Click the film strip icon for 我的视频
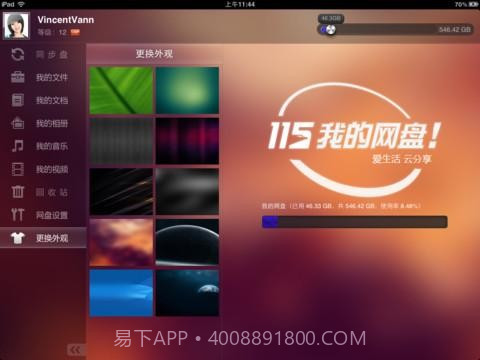480x360 pixels. coord(17,169)
